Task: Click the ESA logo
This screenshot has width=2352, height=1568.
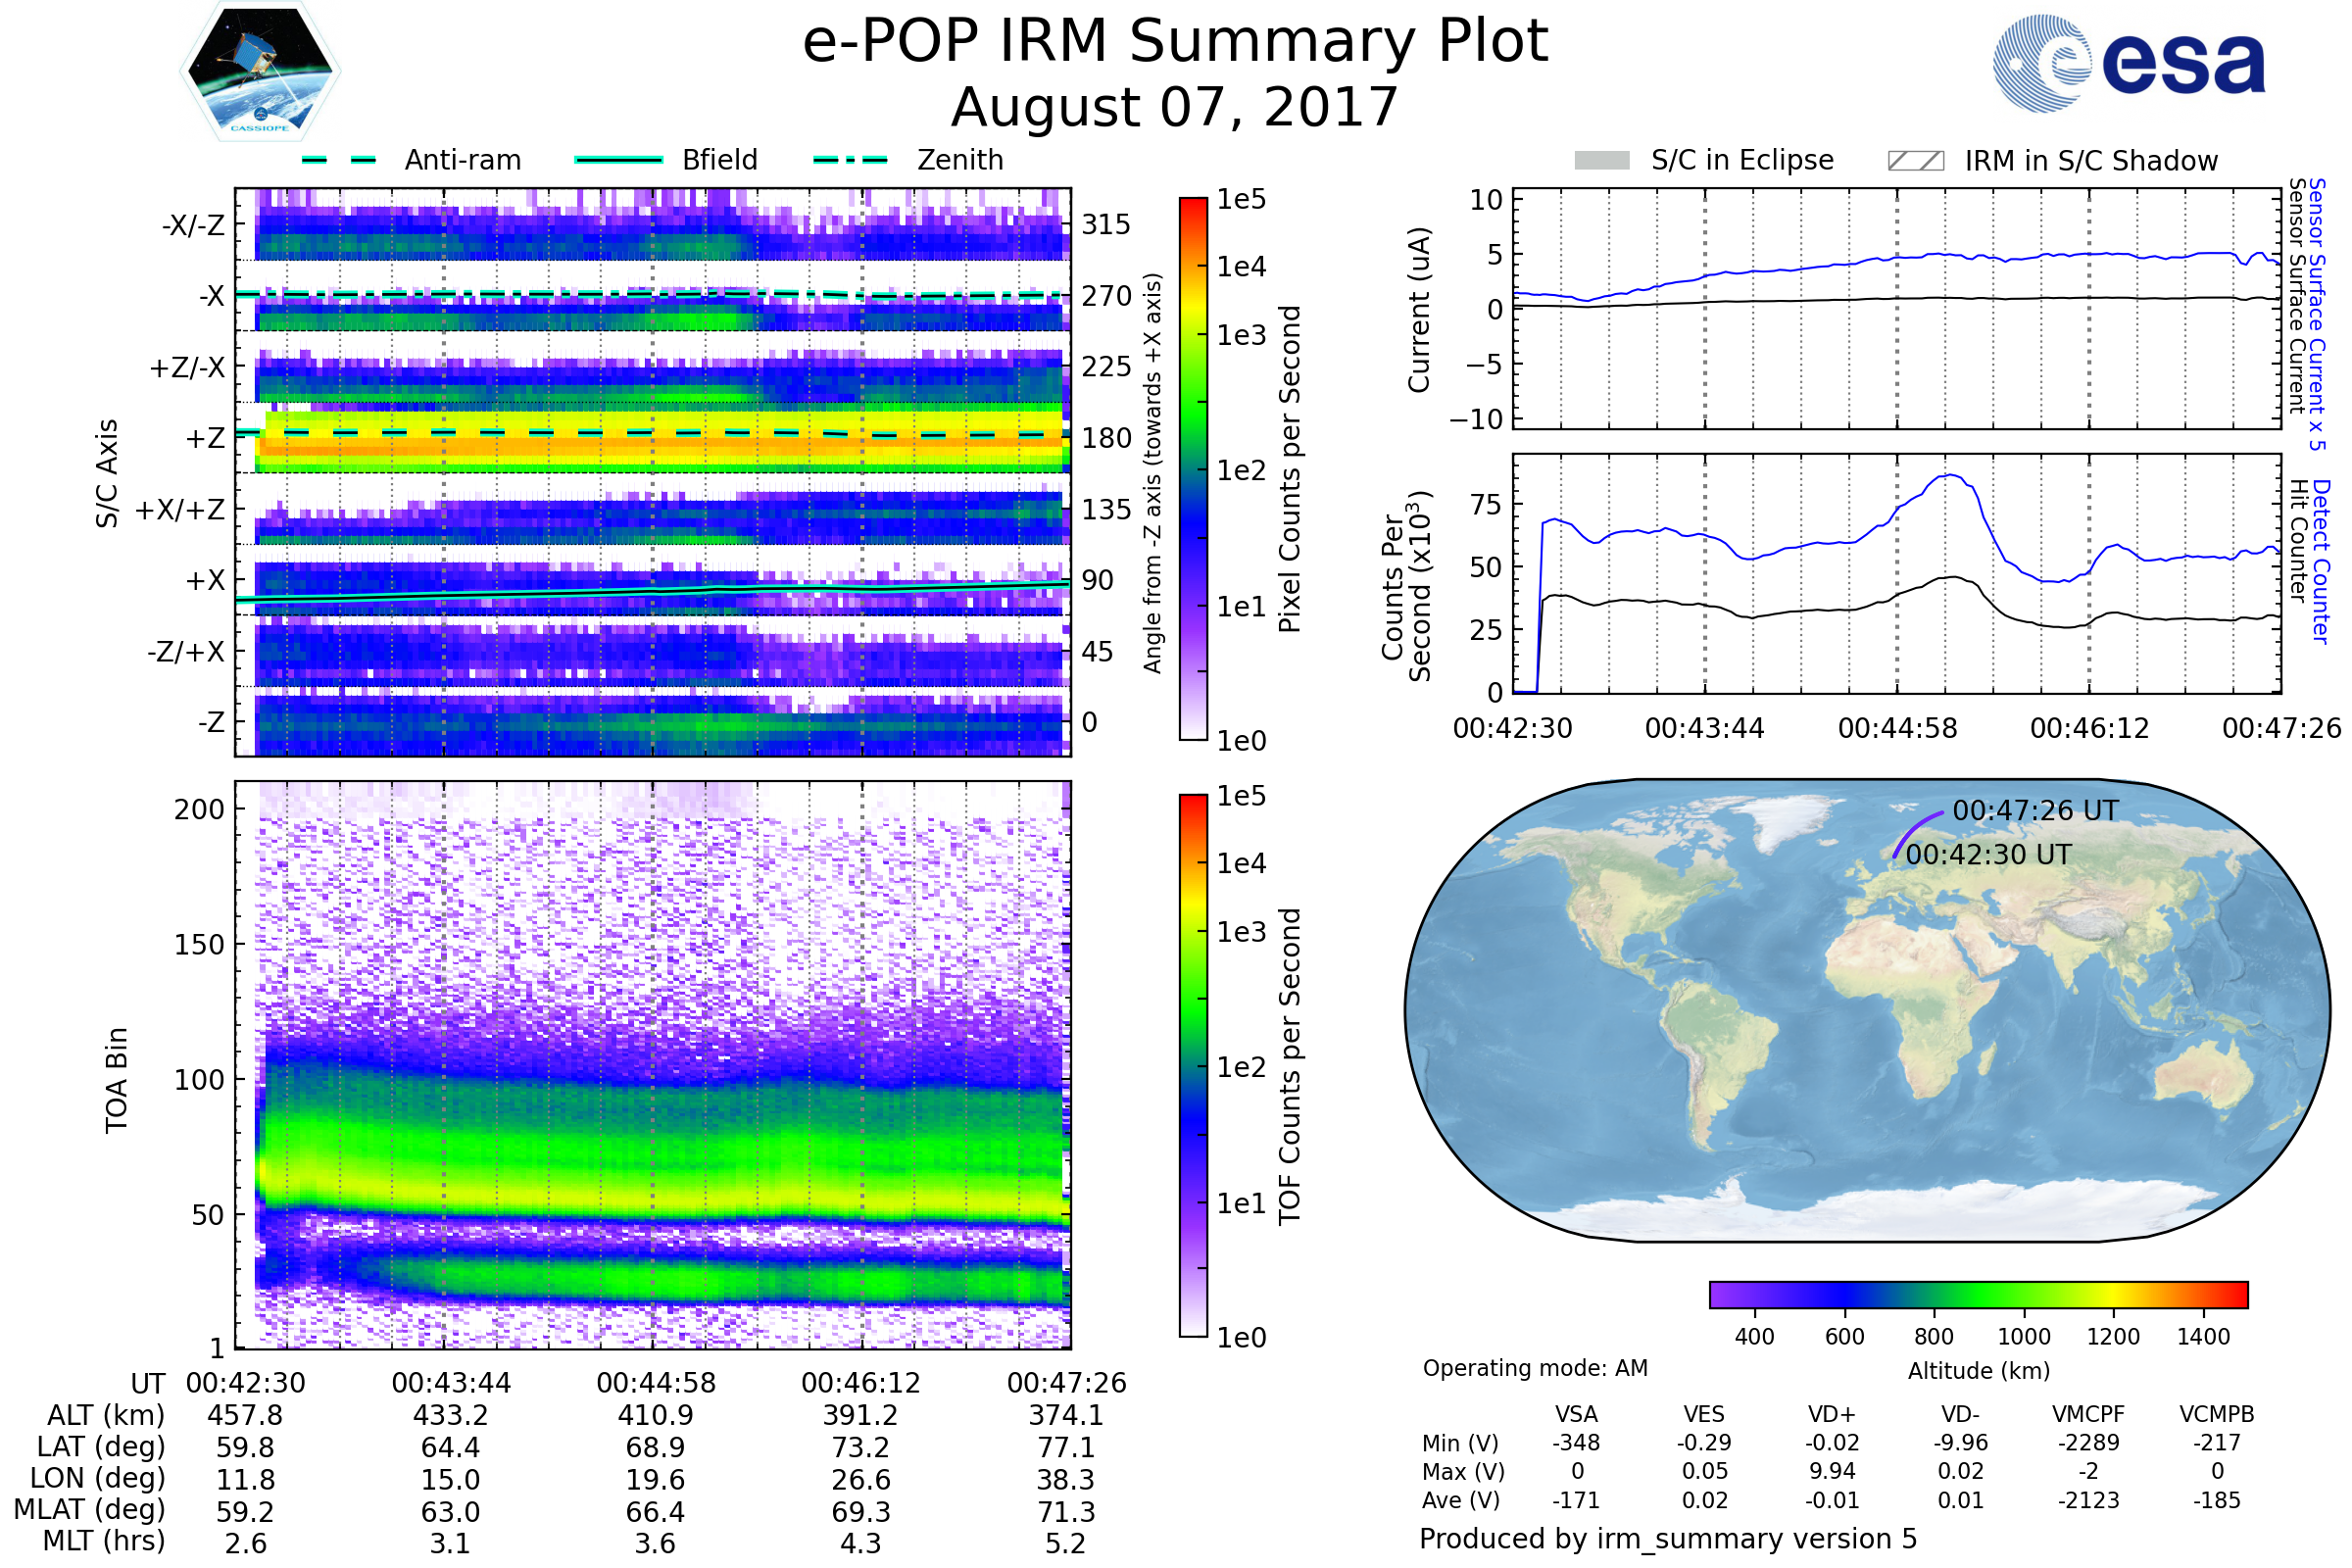Action: click(2128, 64)
